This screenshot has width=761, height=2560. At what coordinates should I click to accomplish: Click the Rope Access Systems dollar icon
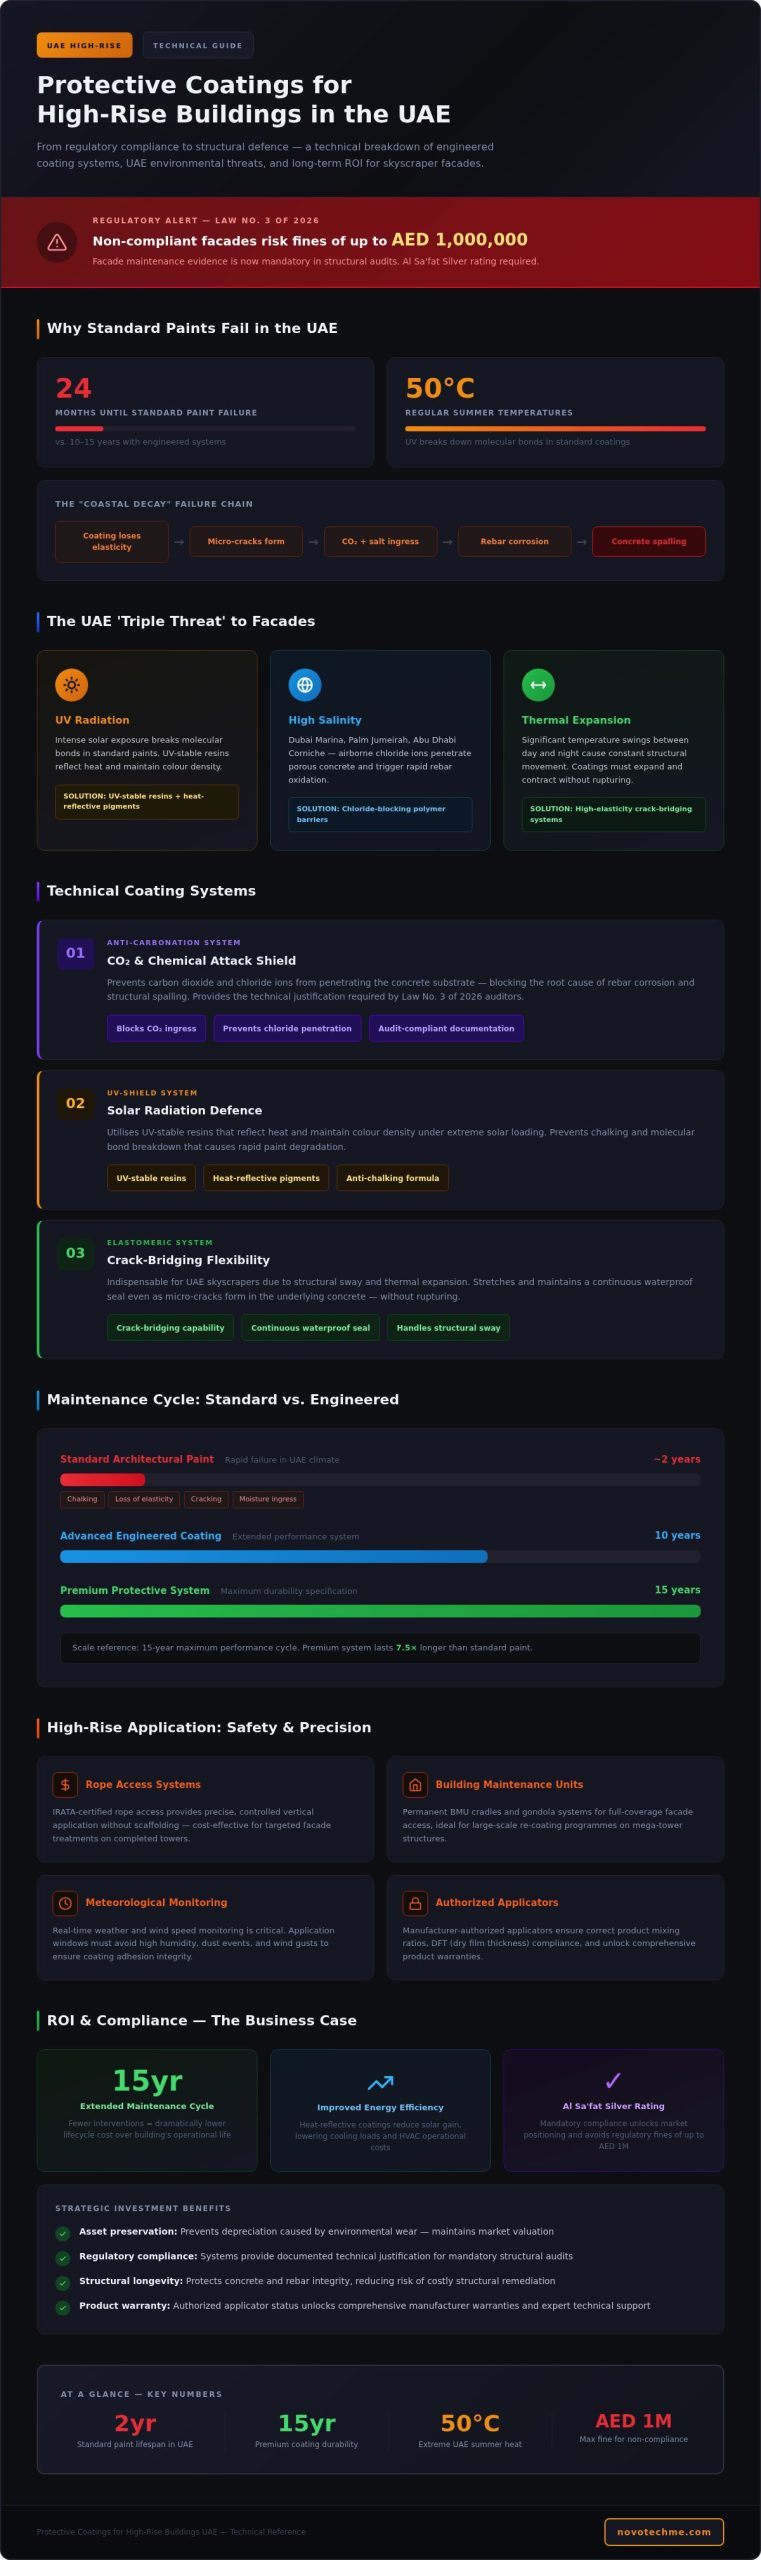coord(65,1784)
